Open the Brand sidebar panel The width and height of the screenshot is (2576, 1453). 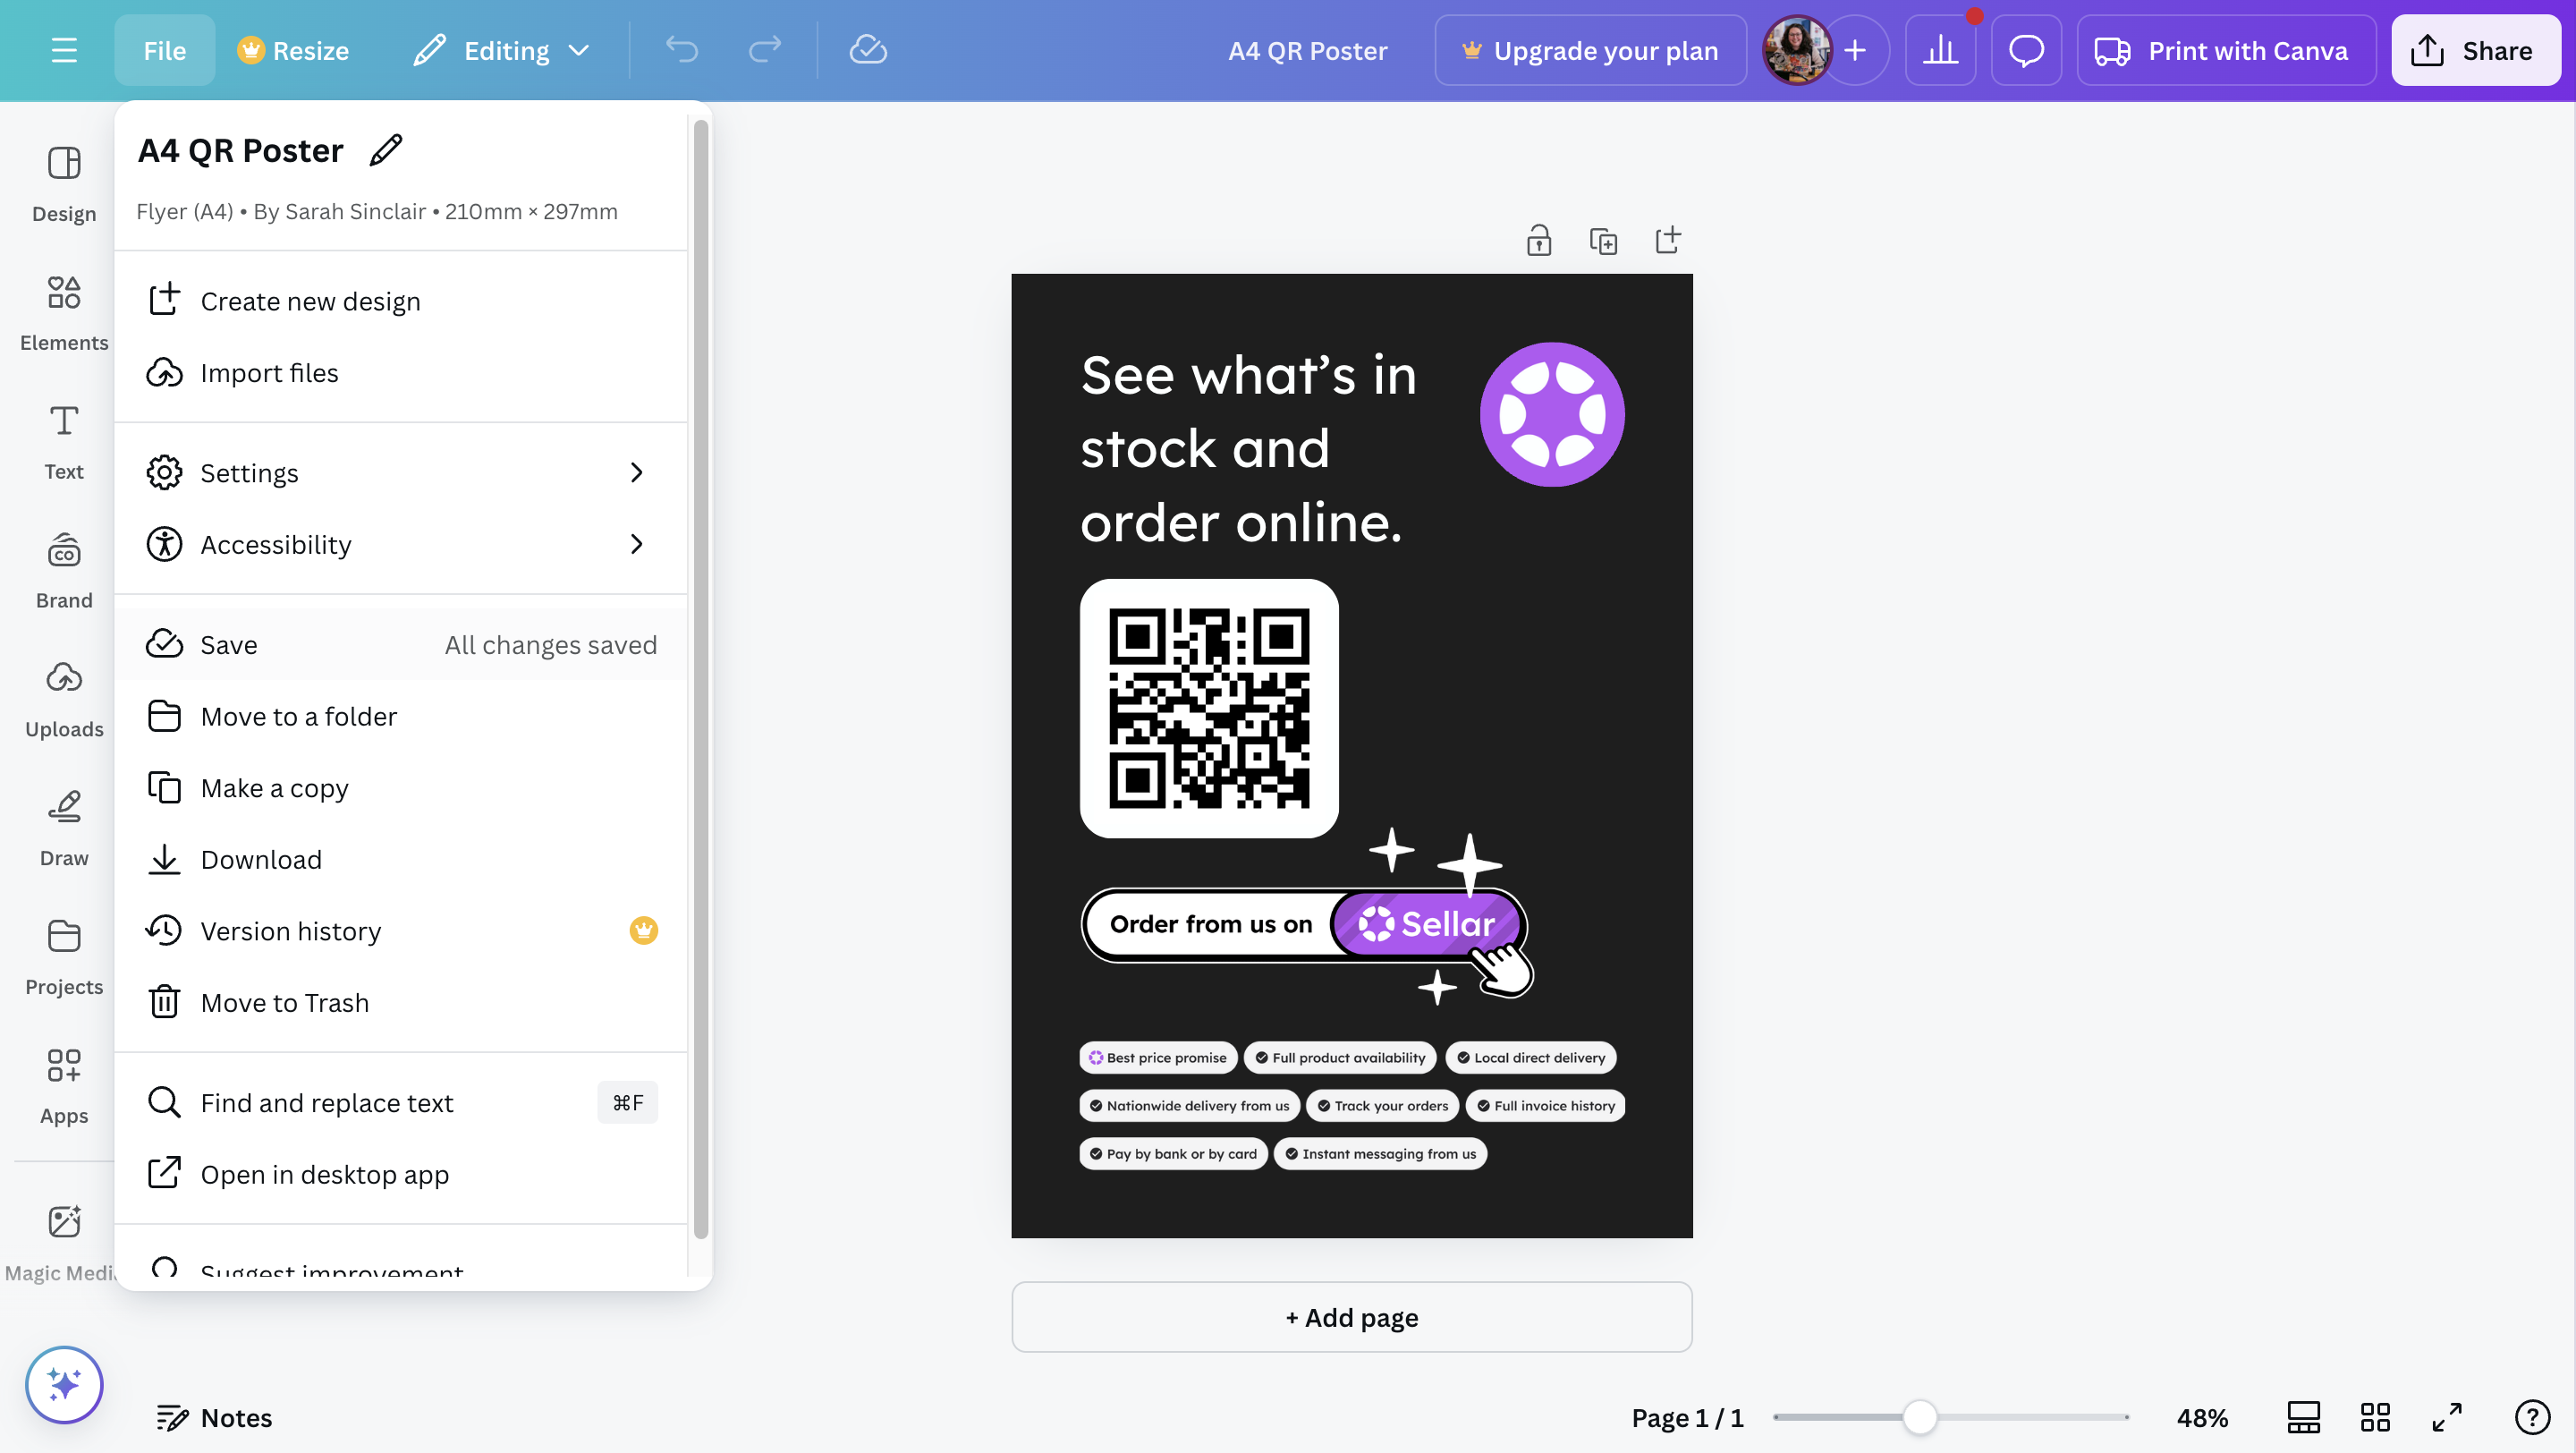64,570
